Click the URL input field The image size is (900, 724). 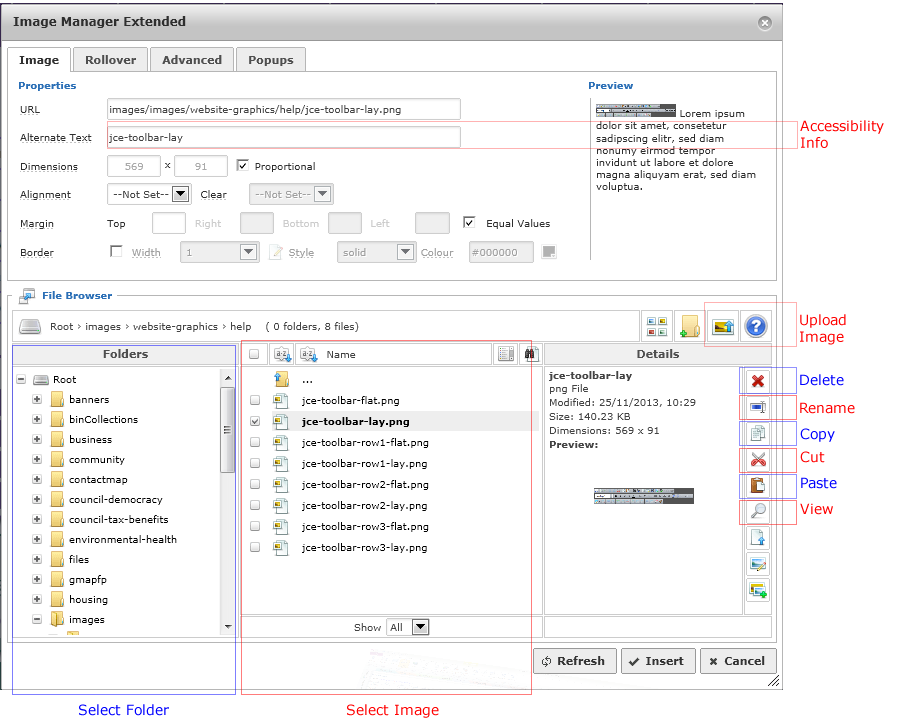(284, 109)
